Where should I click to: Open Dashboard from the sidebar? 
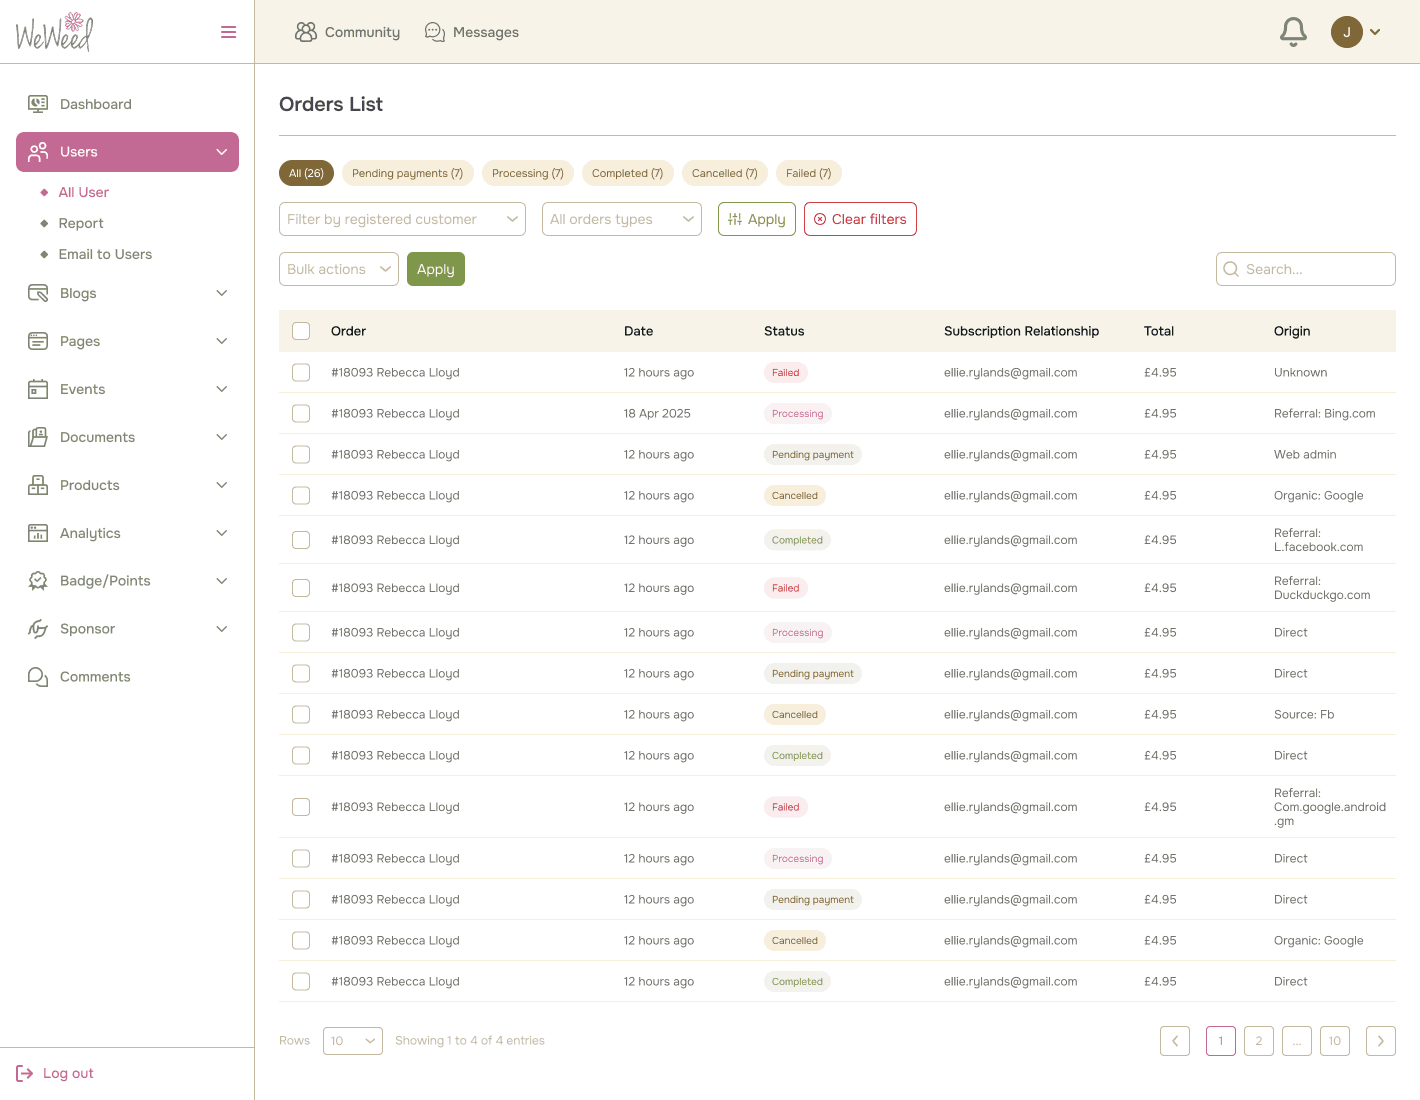[x=95, y=104]
